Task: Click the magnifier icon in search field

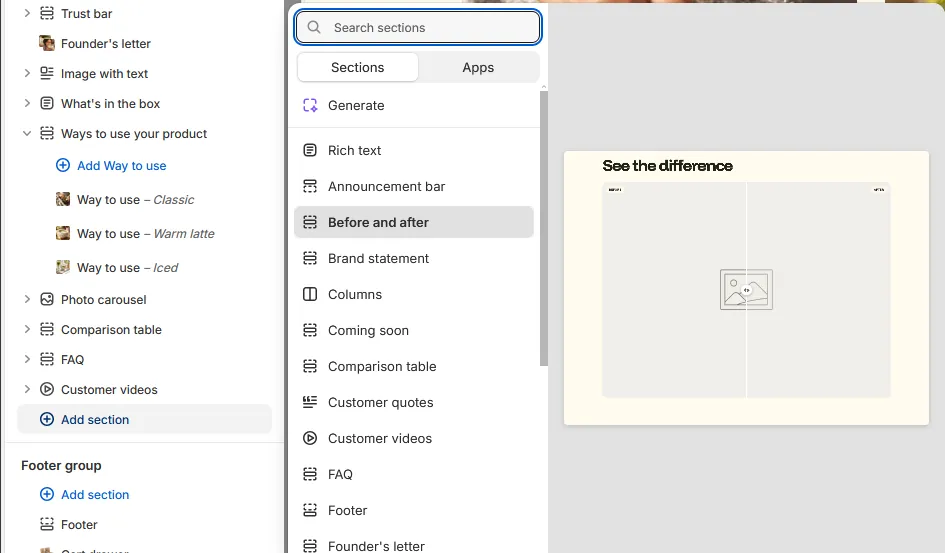Action: pyautogui.click(x=314, y=27)
